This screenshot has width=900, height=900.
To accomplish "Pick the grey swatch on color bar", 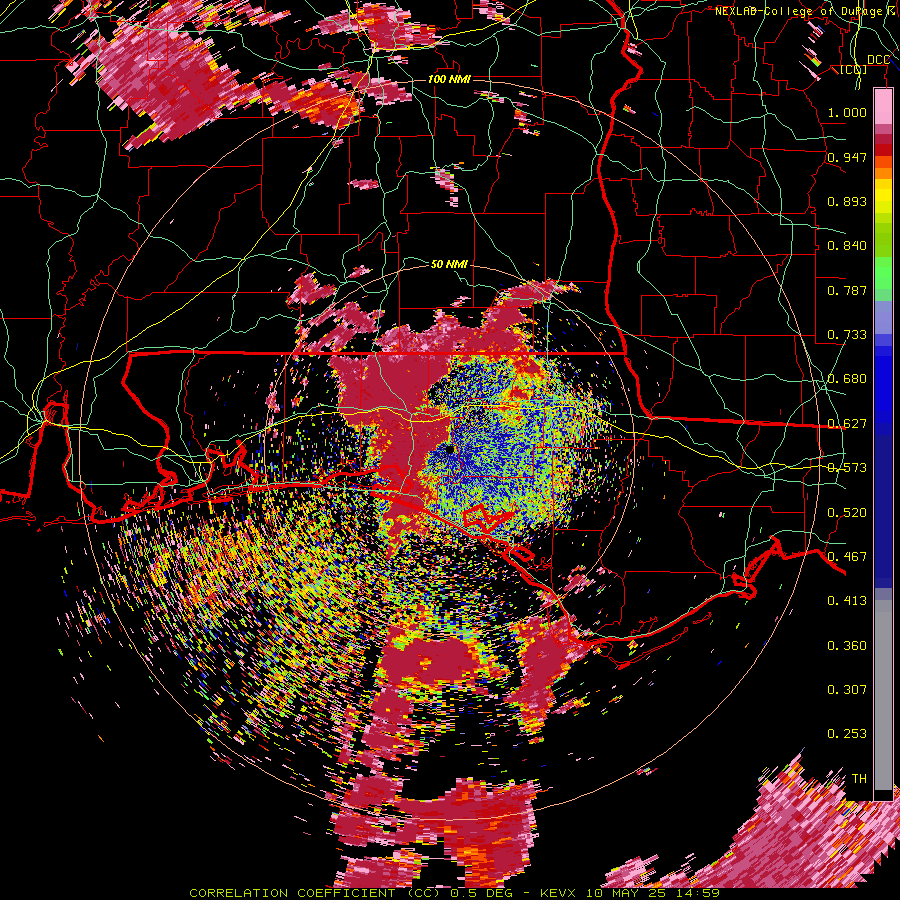I will [883, 695].
